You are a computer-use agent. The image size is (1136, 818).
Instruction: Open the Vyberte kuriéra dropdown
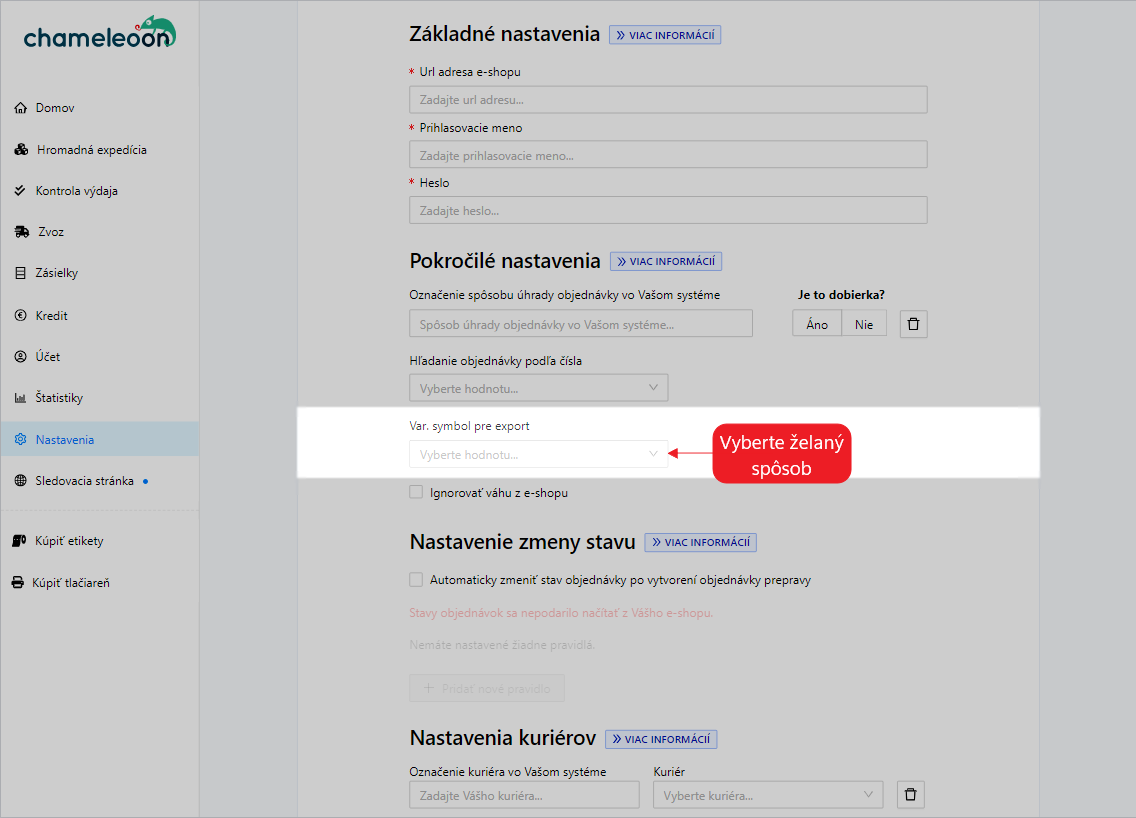pos(767,794)
